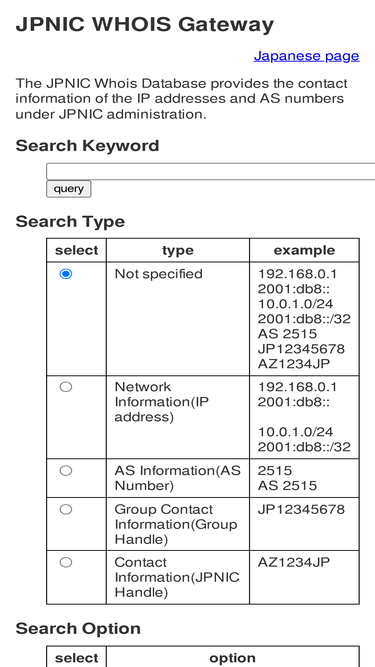Click the Search Option heading
This screenshot has height=667, width=375.
pyautogui.click(x=78, y=628)
